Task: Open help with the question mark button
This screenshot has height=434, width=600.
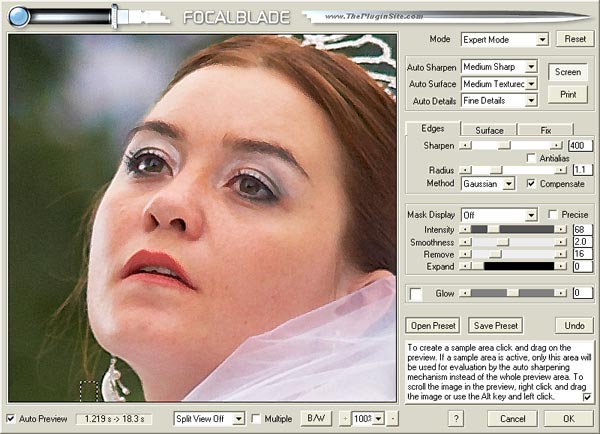Action: tap(456, 418)
